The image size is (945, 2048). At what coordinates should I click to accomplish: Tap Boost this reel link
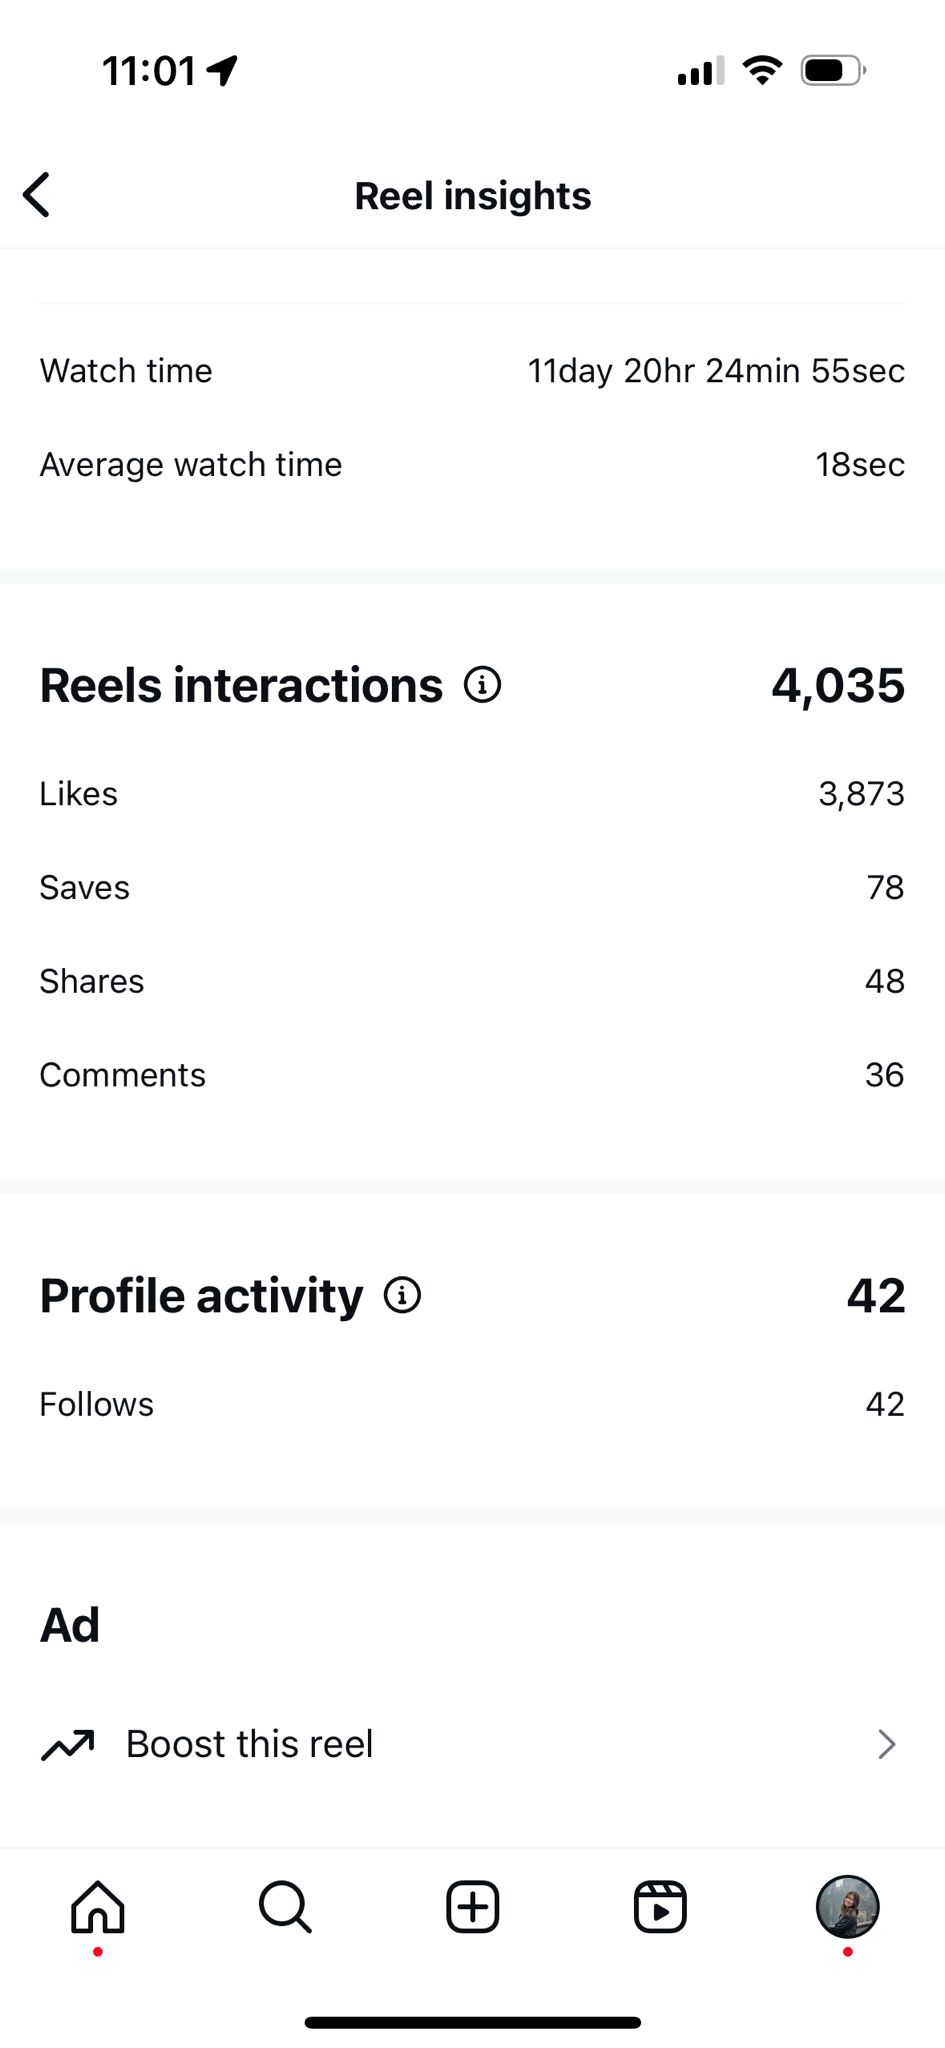249,1744
